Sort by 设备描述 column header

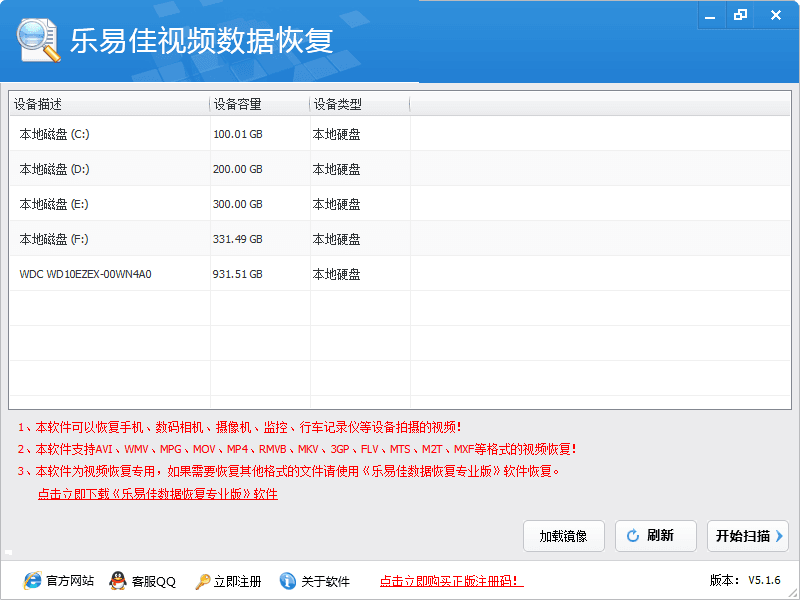click(109, 104)
